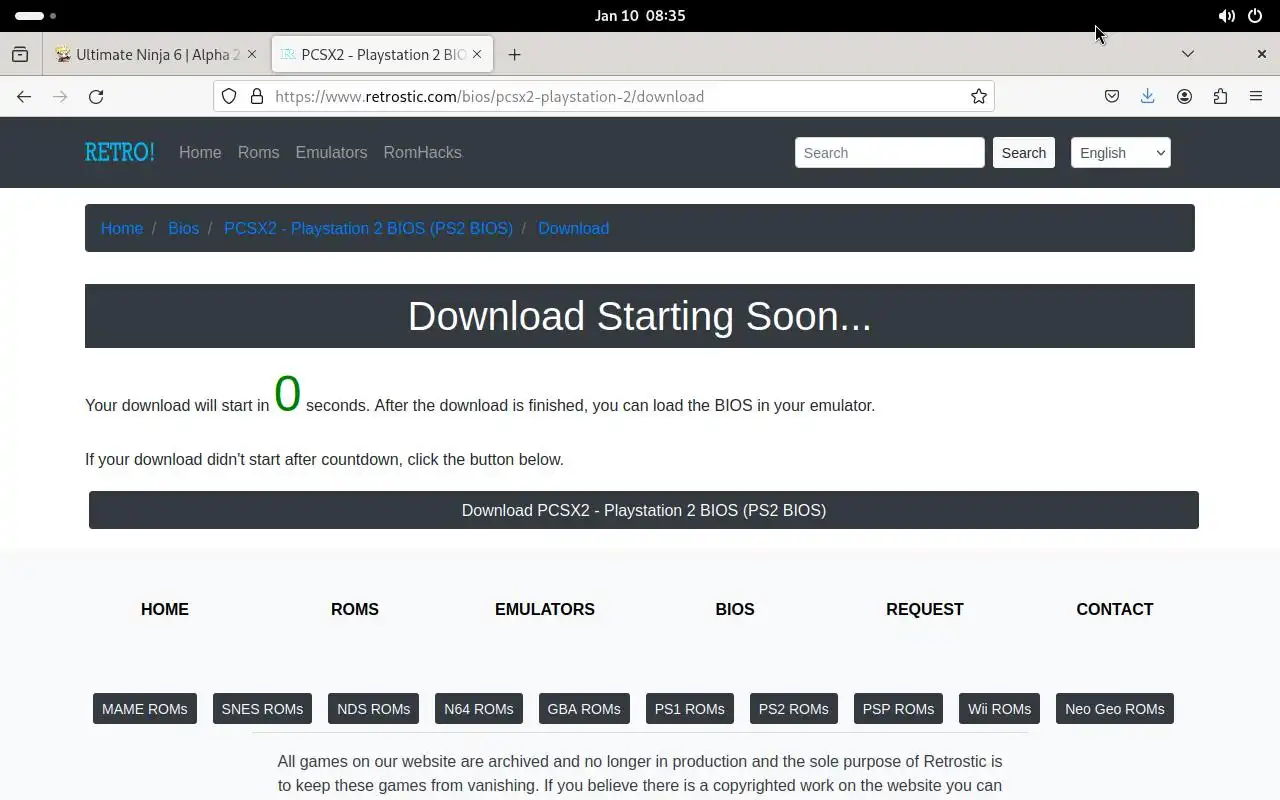Open Emulators in the navbar
The image size is (1280, 800).
[x=331, y=153]
